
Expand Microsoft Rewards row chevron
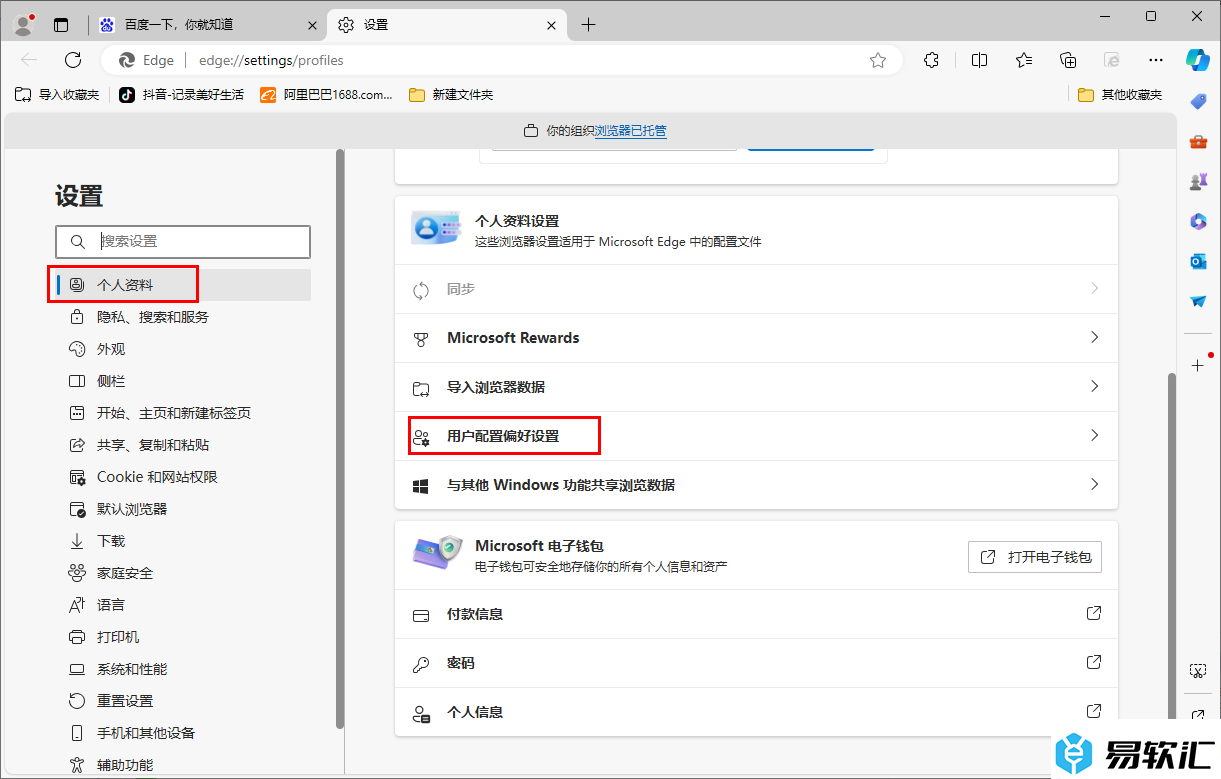click(x=1094, y=337)
